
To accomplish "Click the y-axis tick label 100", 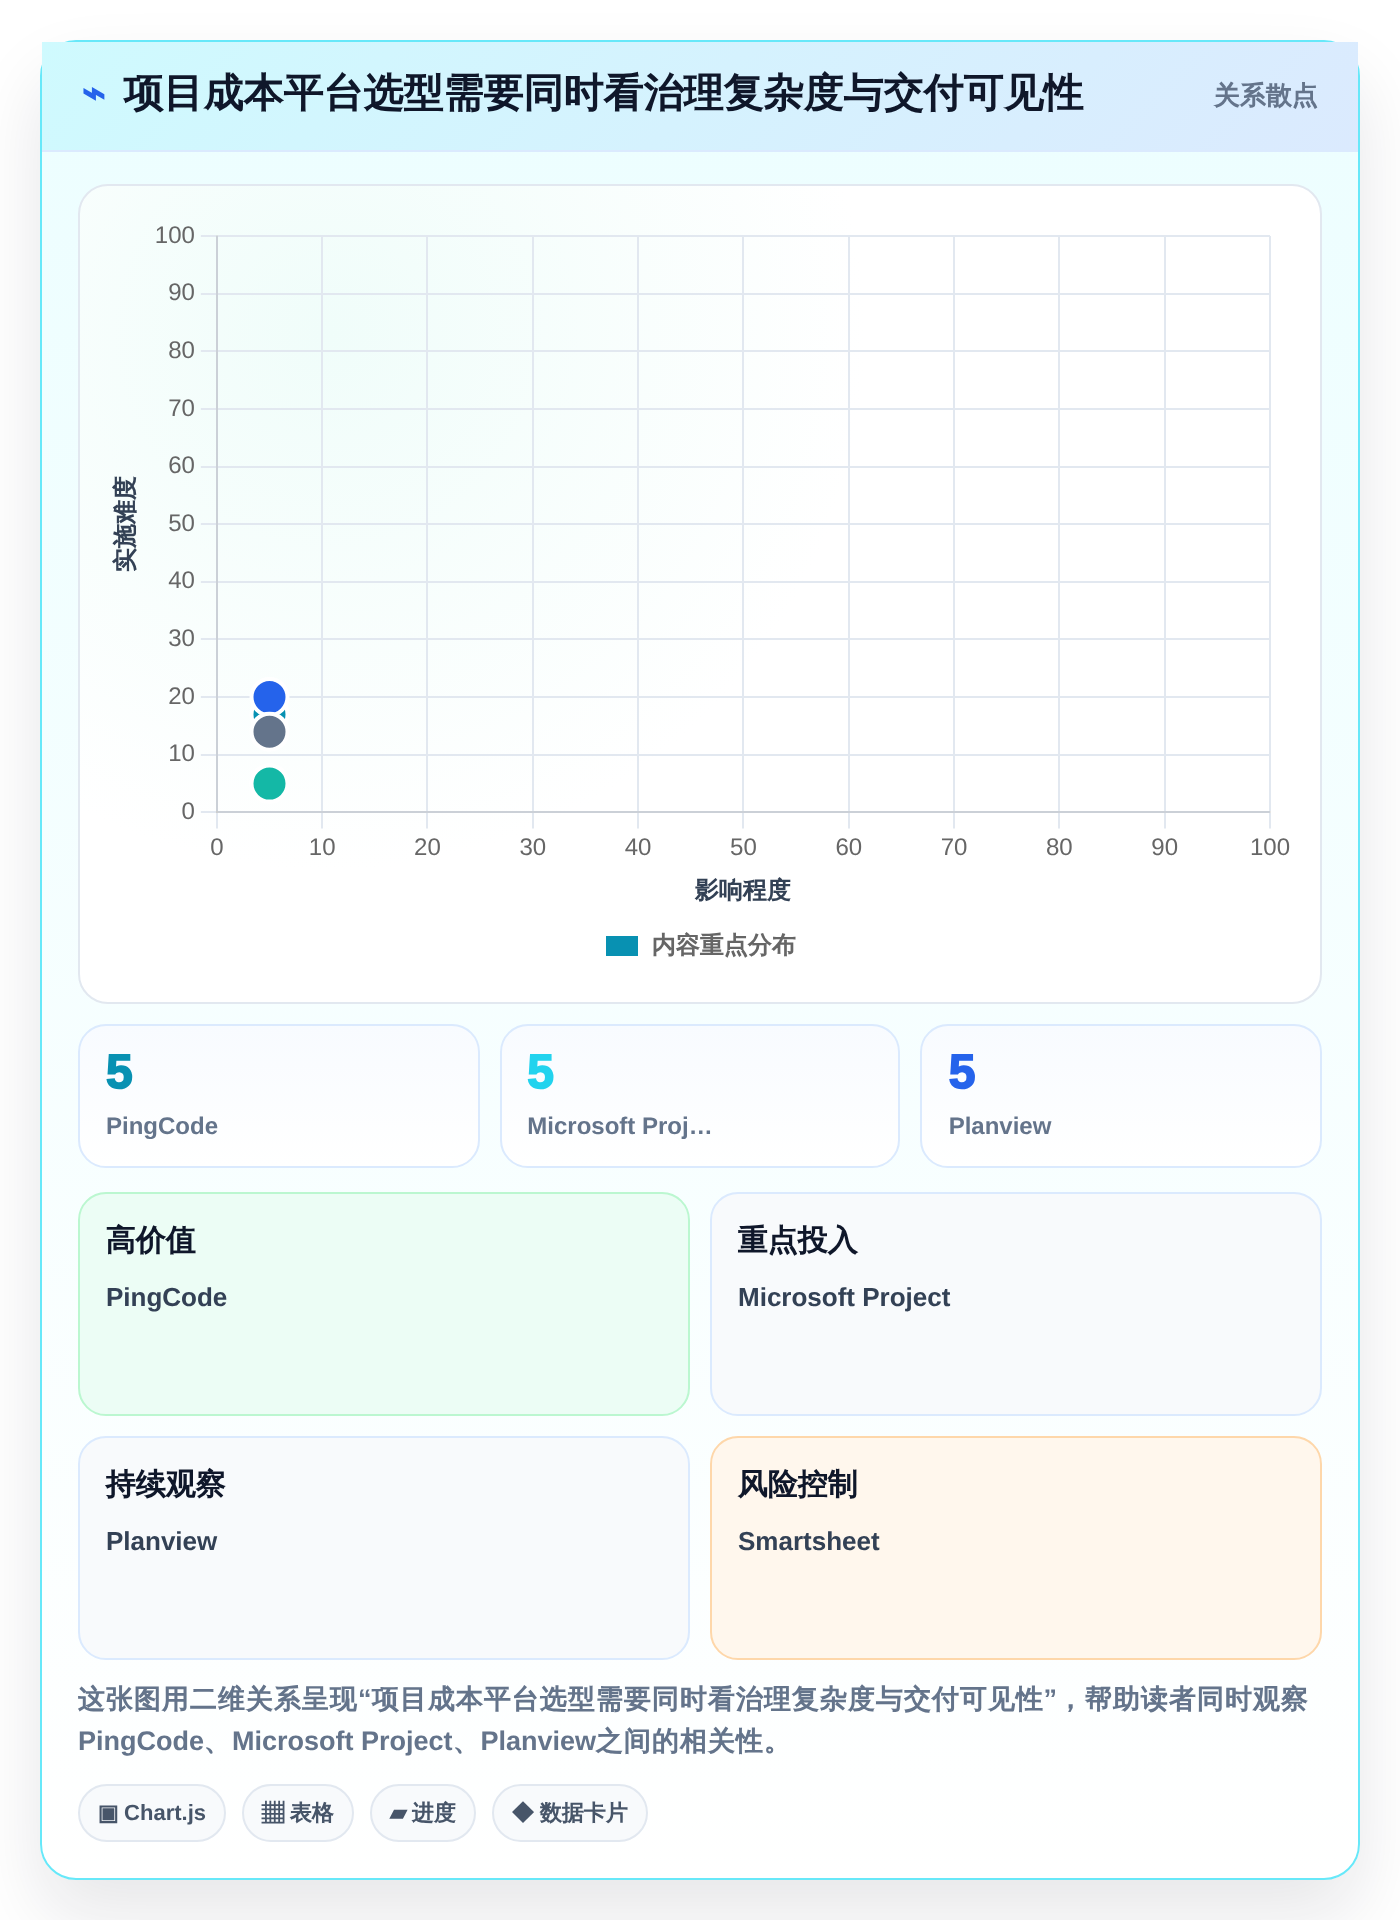I will coord(175,236).
